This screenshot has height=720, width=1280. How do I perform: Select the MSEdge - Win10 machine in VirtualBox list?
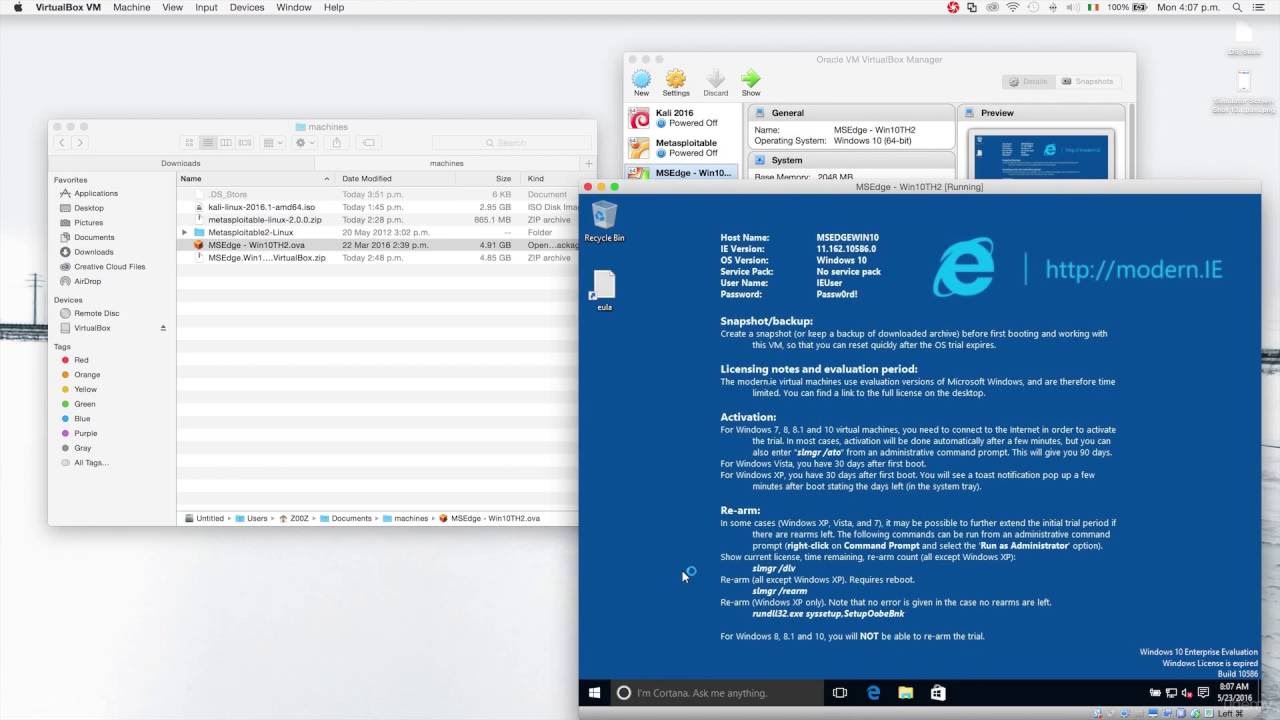point(682,172)
